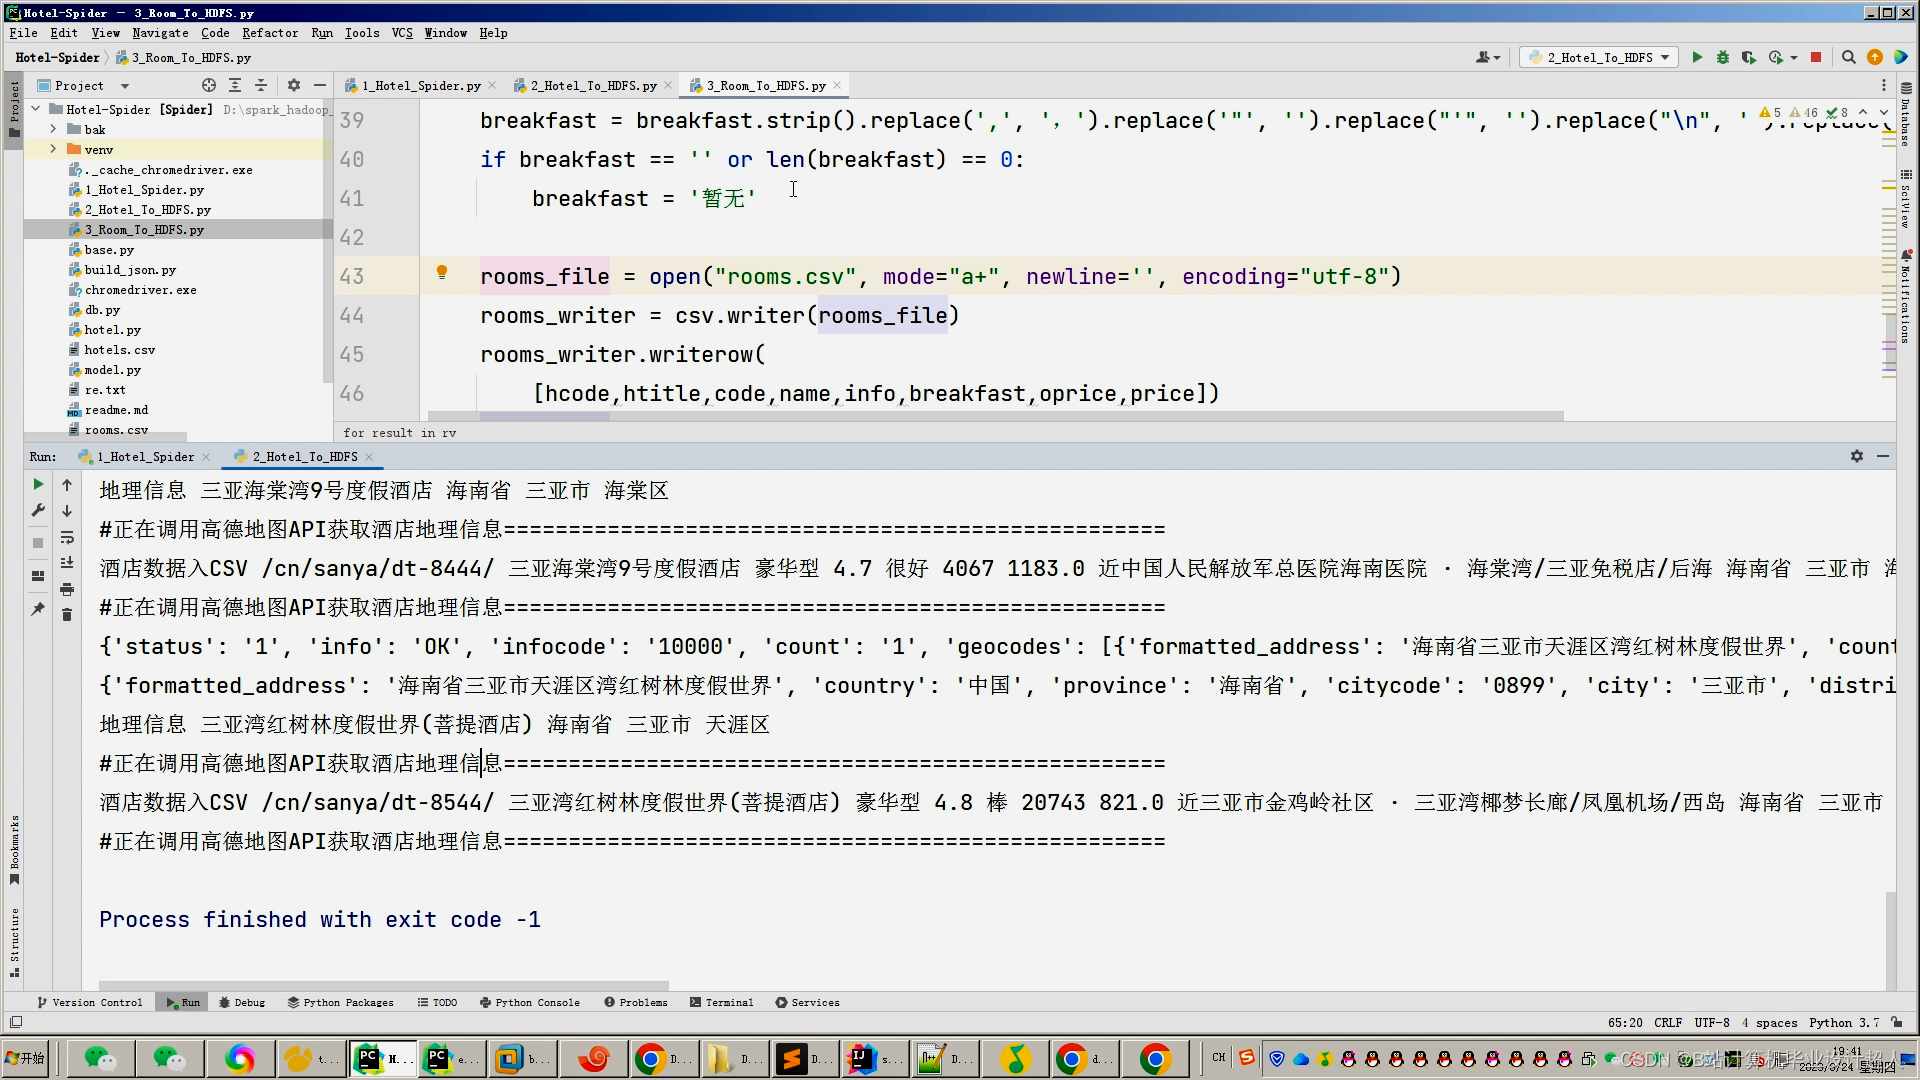The image size is (1920, 1080).
Task: Rerun the program from the Run panel
Action: pos(38,485)
